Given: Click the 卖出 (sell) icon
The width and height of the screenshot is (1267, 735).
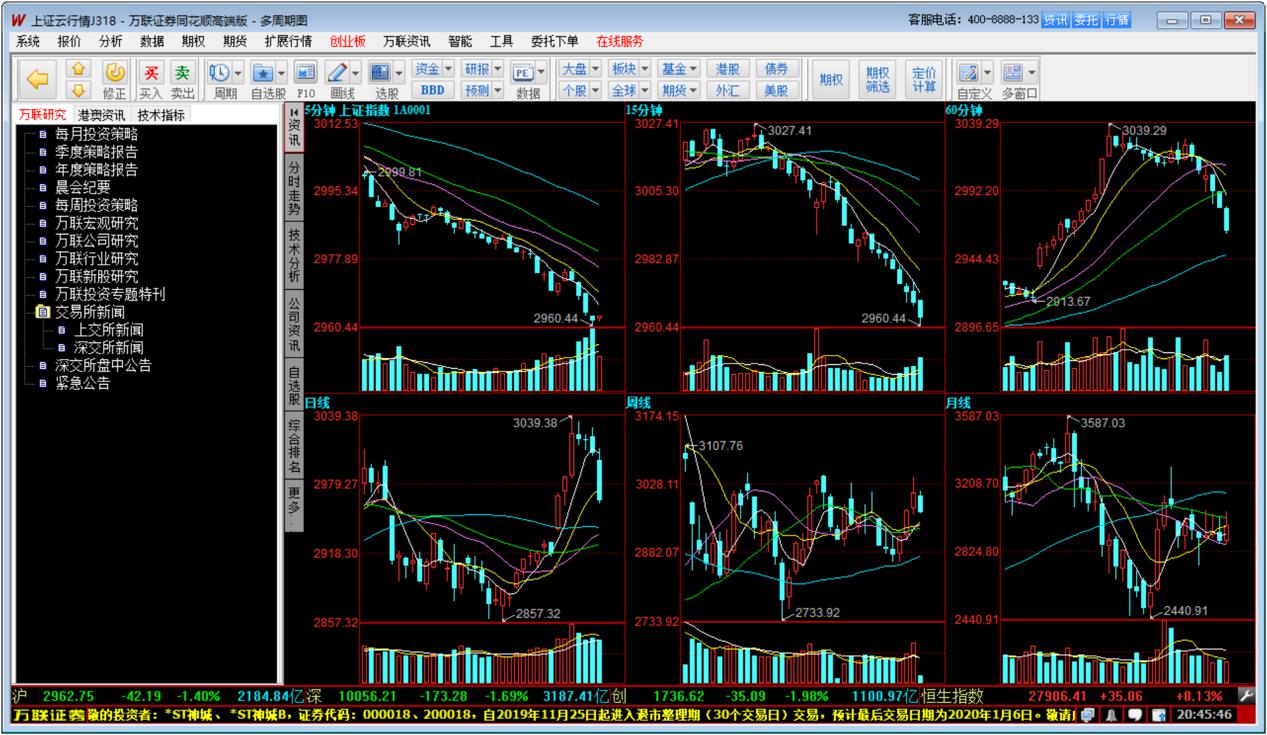Looking at the screenshot, I should 182,73.
